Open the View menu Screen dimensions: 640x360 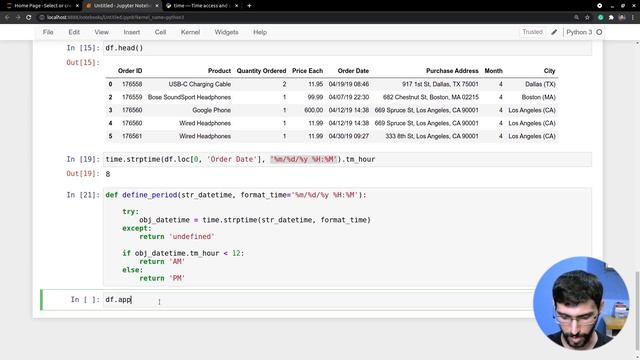click(102, 32)
